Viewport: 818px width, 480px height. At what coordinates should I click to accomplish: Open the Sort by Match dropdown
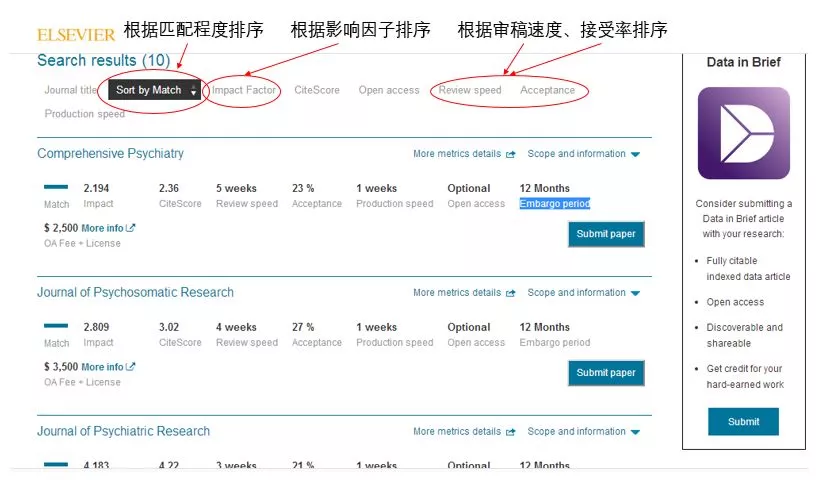155,90
